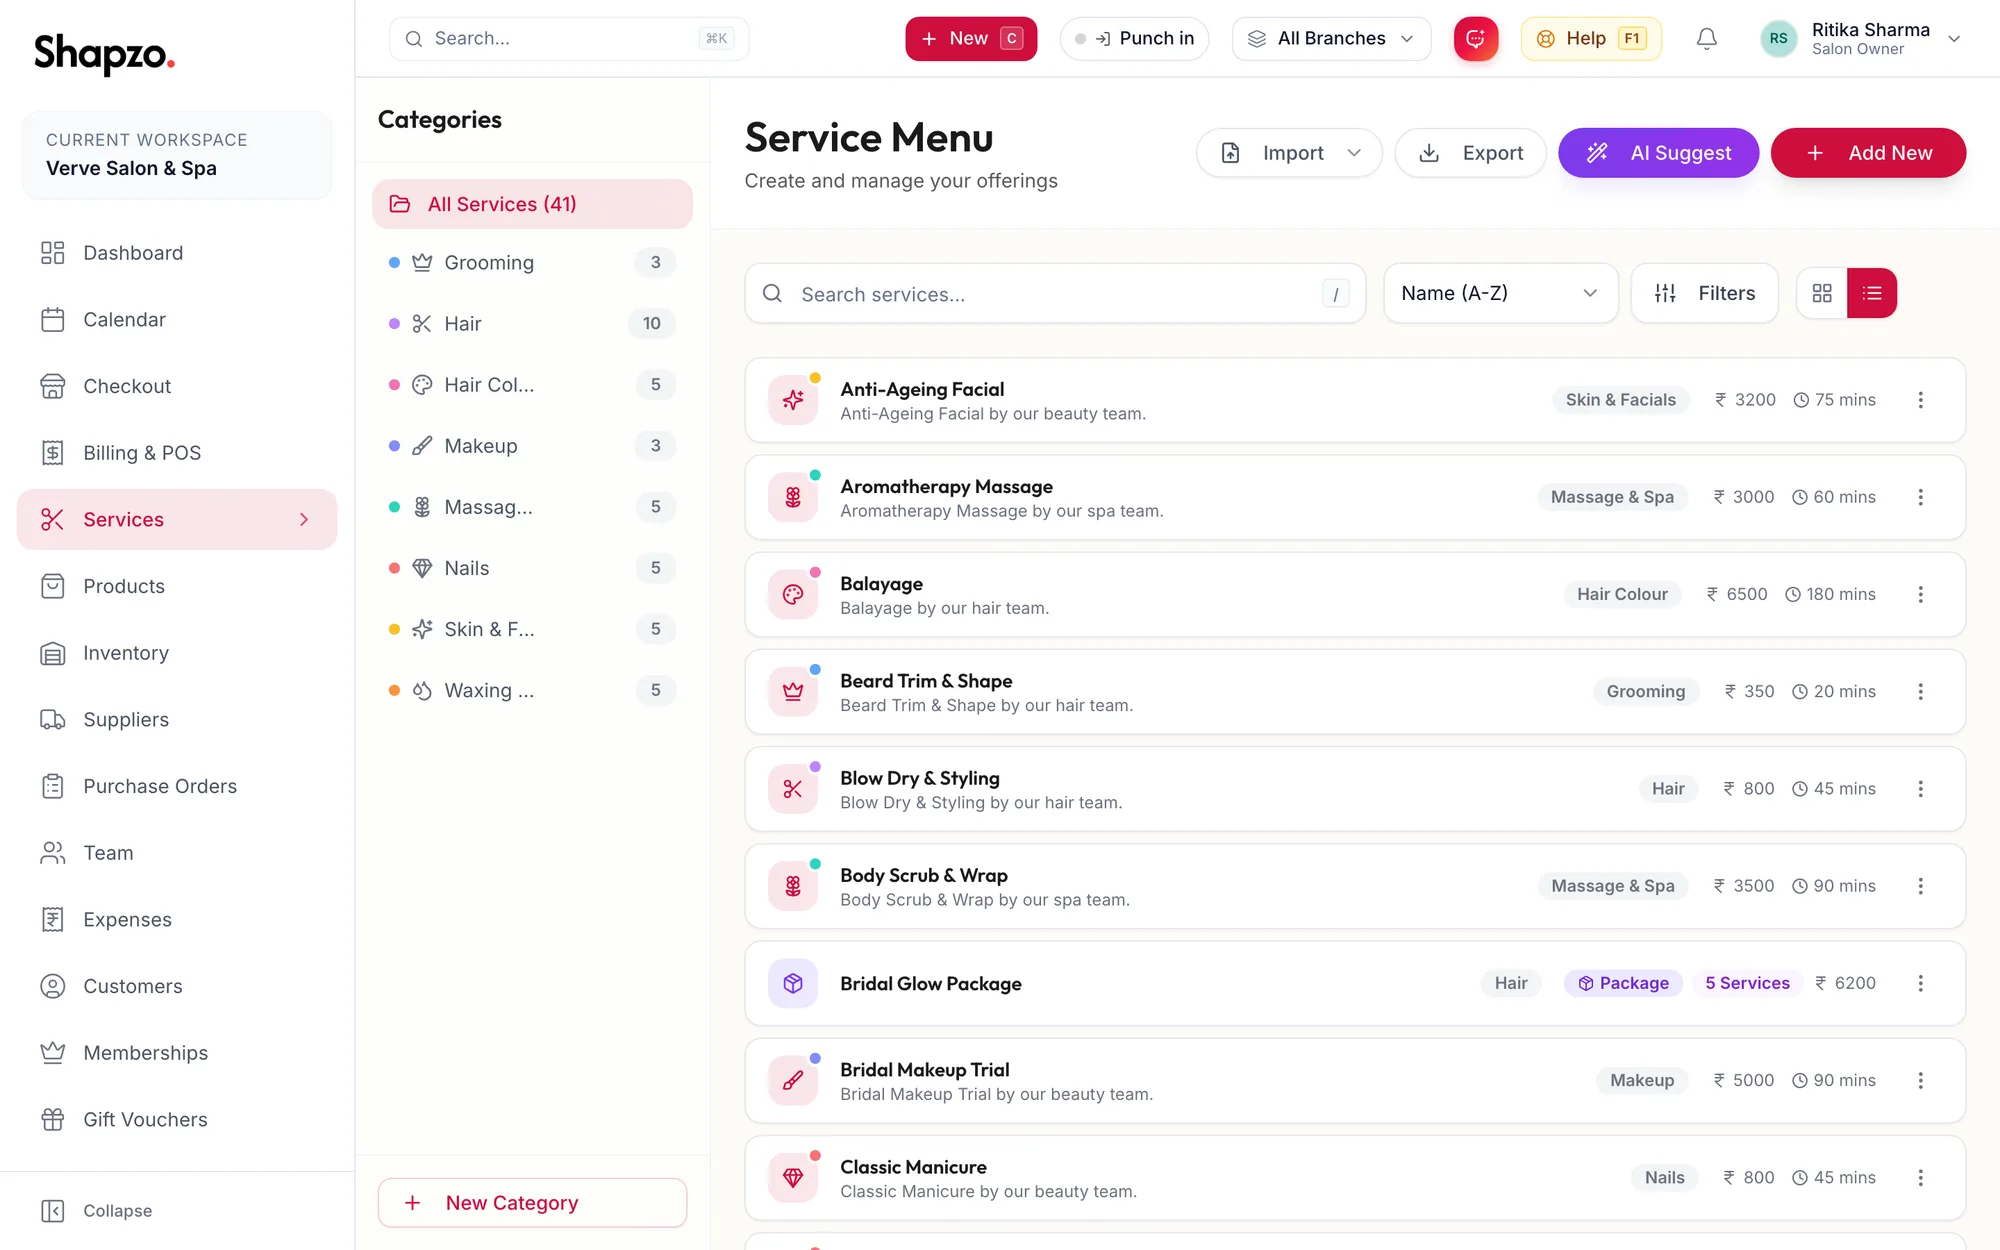Select All Services (41) category
The width and height of the screenshot is (2000, 1250).
[x=532, y=204]
